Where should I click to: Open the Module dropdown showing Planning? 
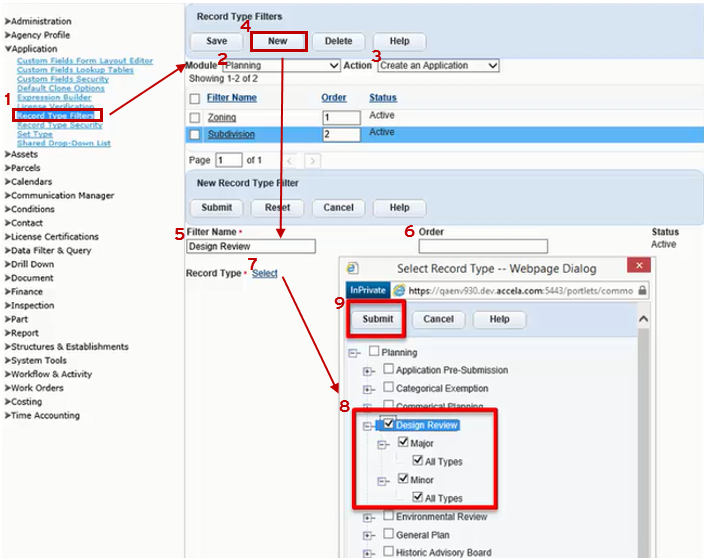(x=282, y=66)
